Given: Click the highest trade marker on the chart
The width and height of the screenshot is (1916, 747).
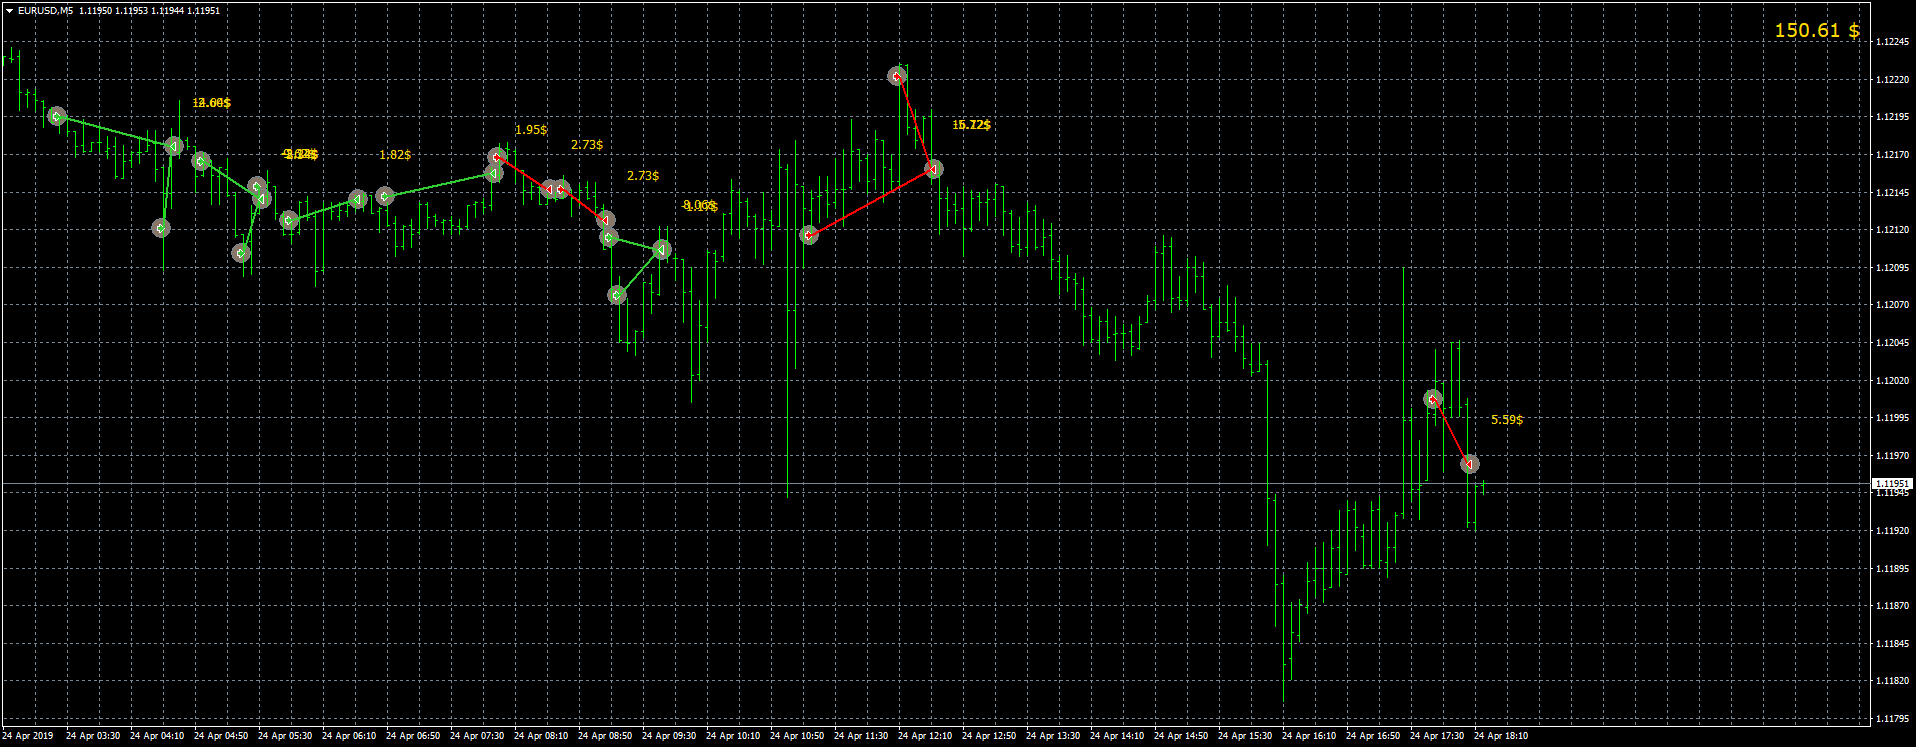Looking at the screenshot, I should click(897, 76).
